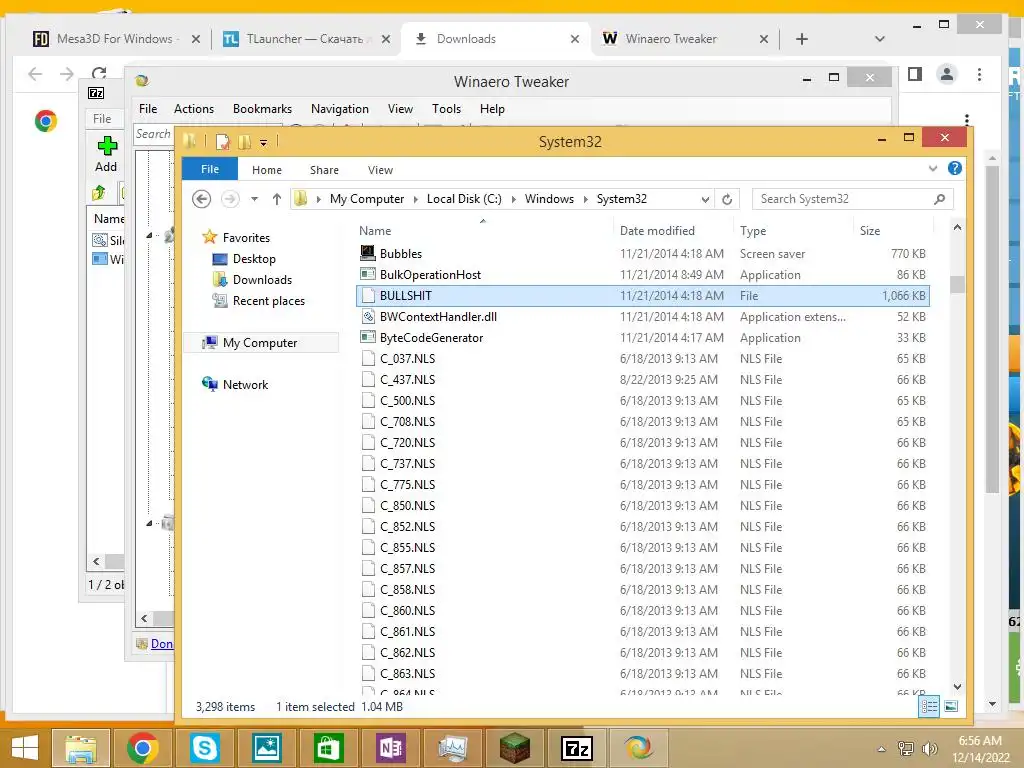1024x768 pixels.
Task: Expand the Explorer ribbon chevron
Action: coord(933,168)
